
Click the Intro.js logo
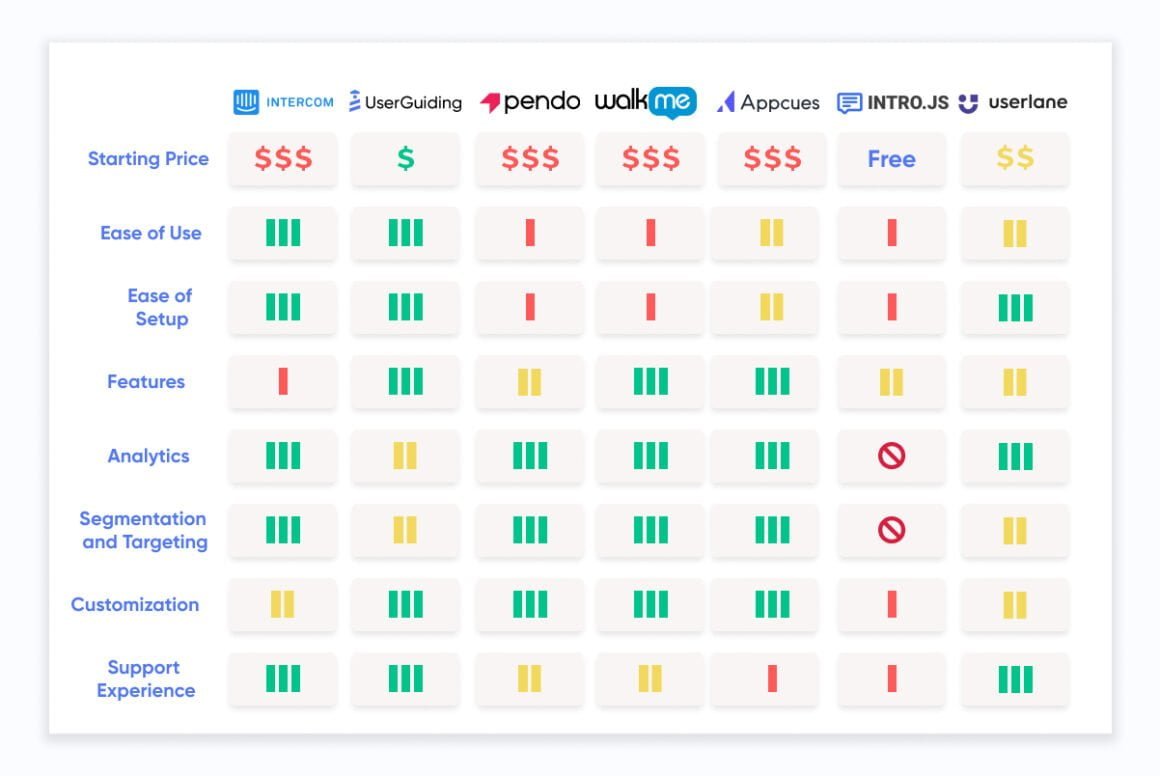pyautogui.click(x=892, y=102)
